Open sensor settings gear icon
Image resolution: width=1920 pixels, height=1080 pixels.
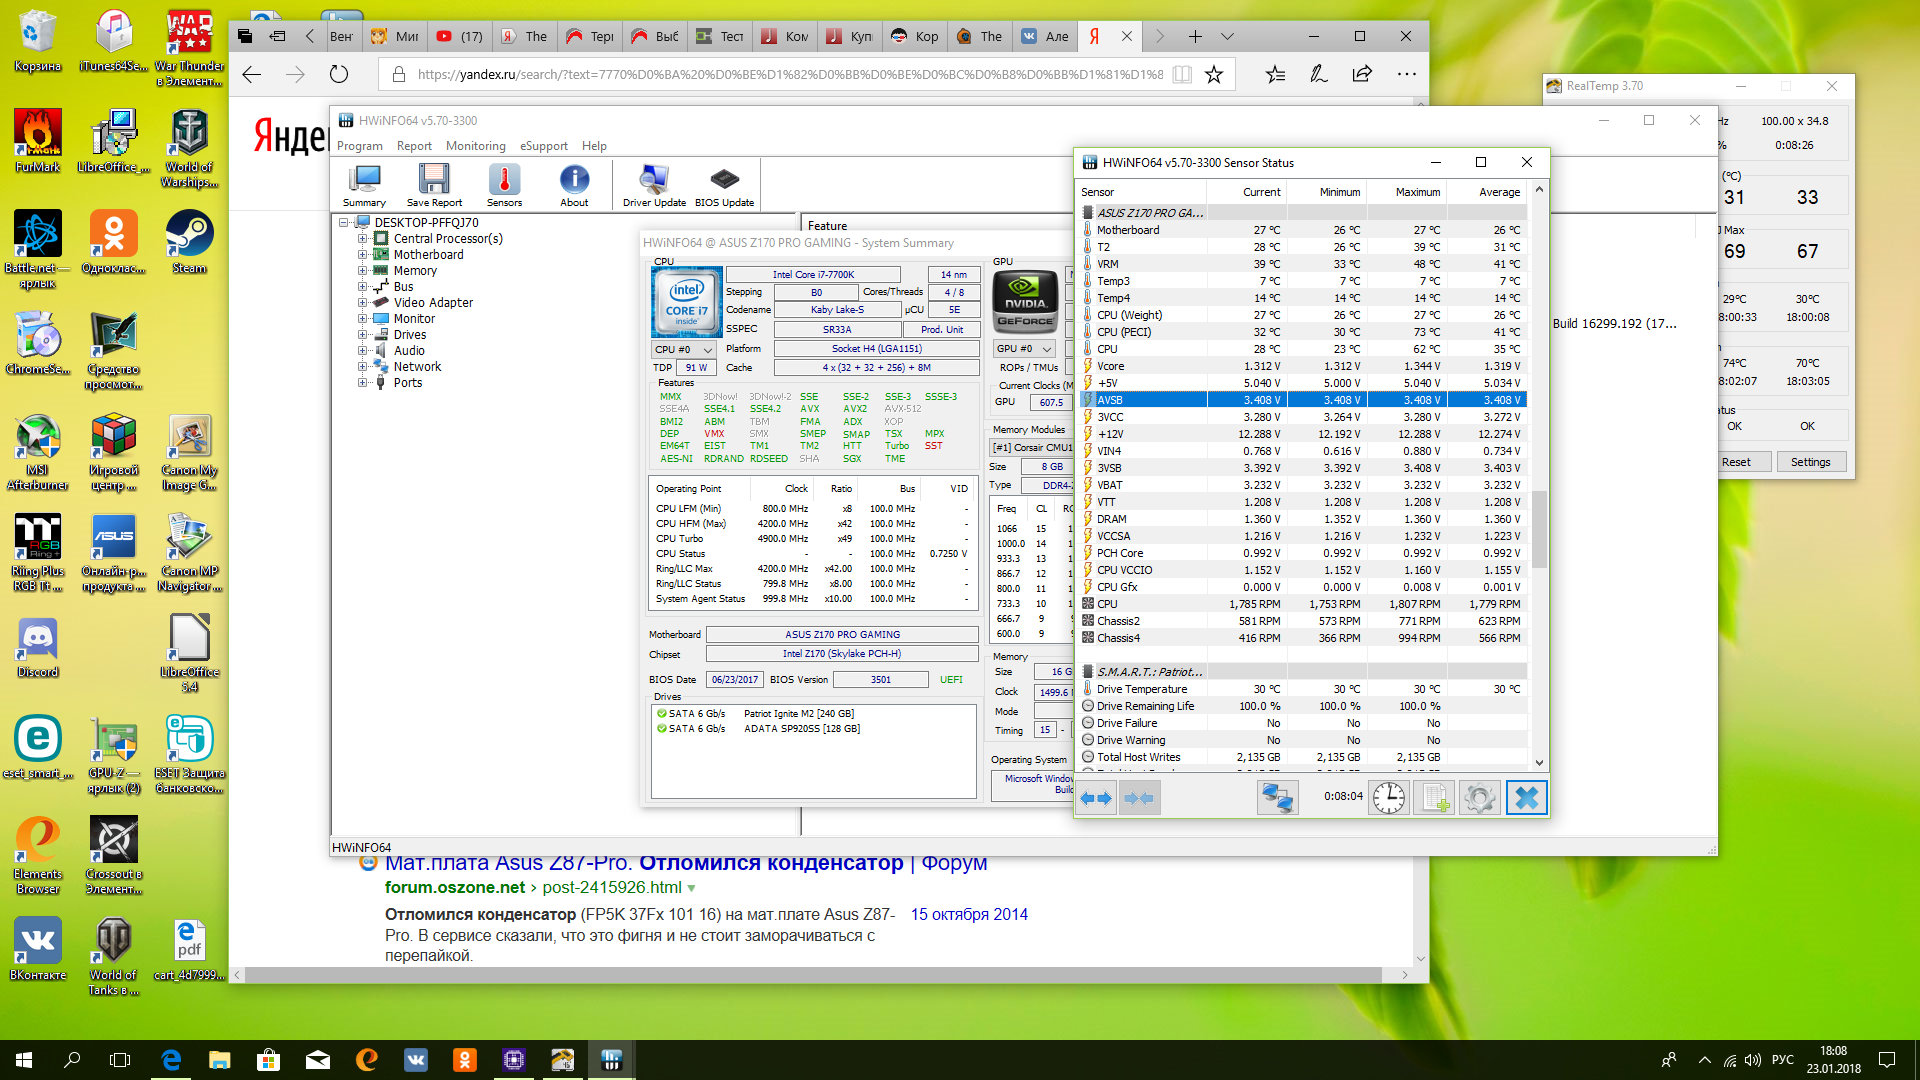click(x=1479, y=797)
